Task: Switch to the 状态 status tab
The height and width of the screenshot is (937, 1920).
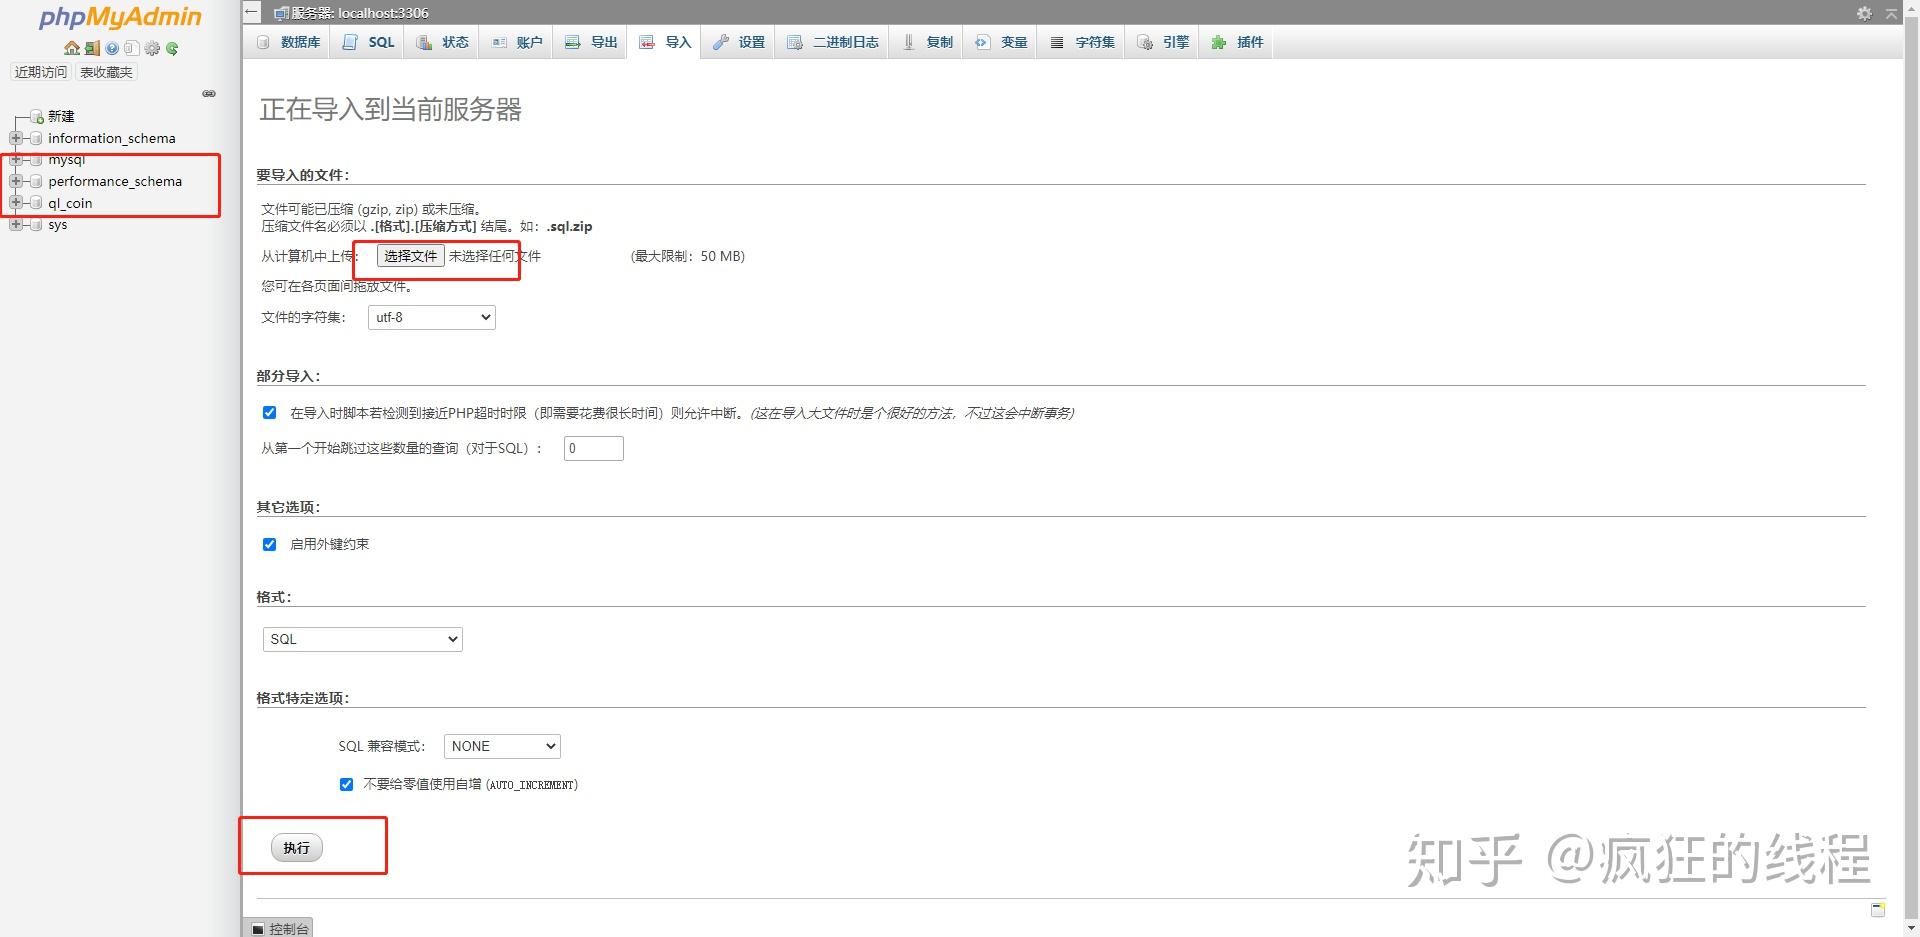Action: tap(443, 42)
